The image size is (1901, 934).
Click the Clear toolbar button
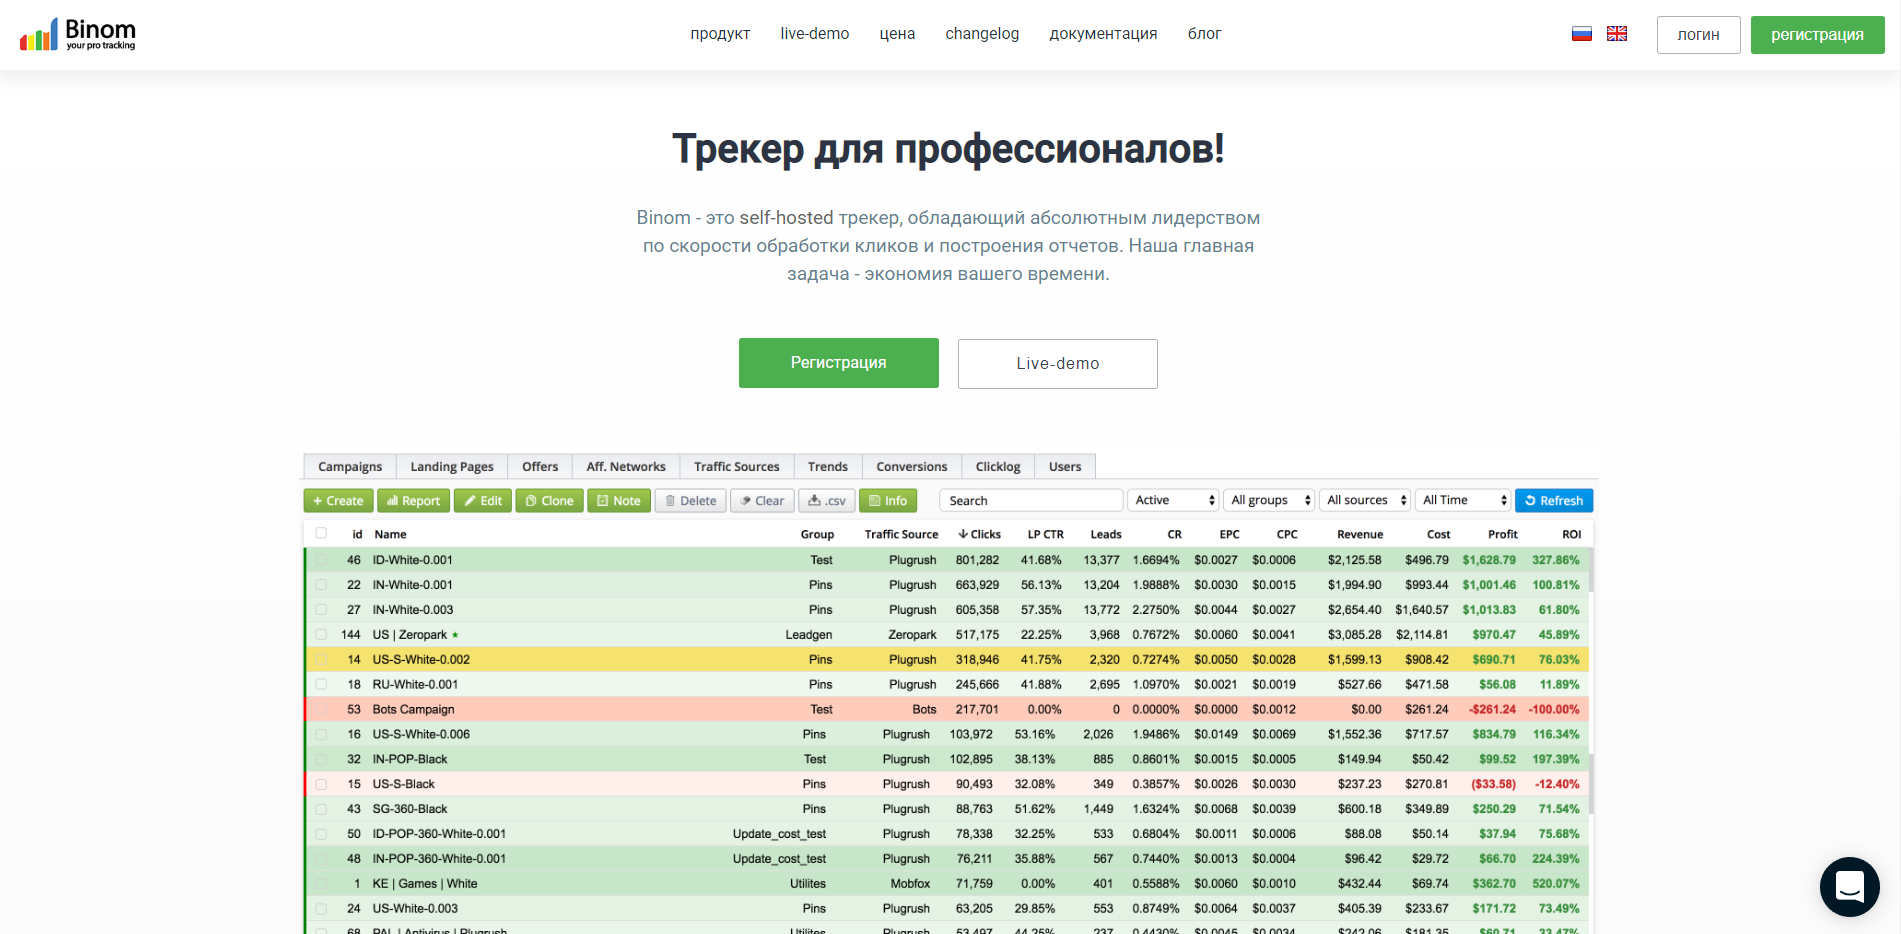[x=763, y=501]
